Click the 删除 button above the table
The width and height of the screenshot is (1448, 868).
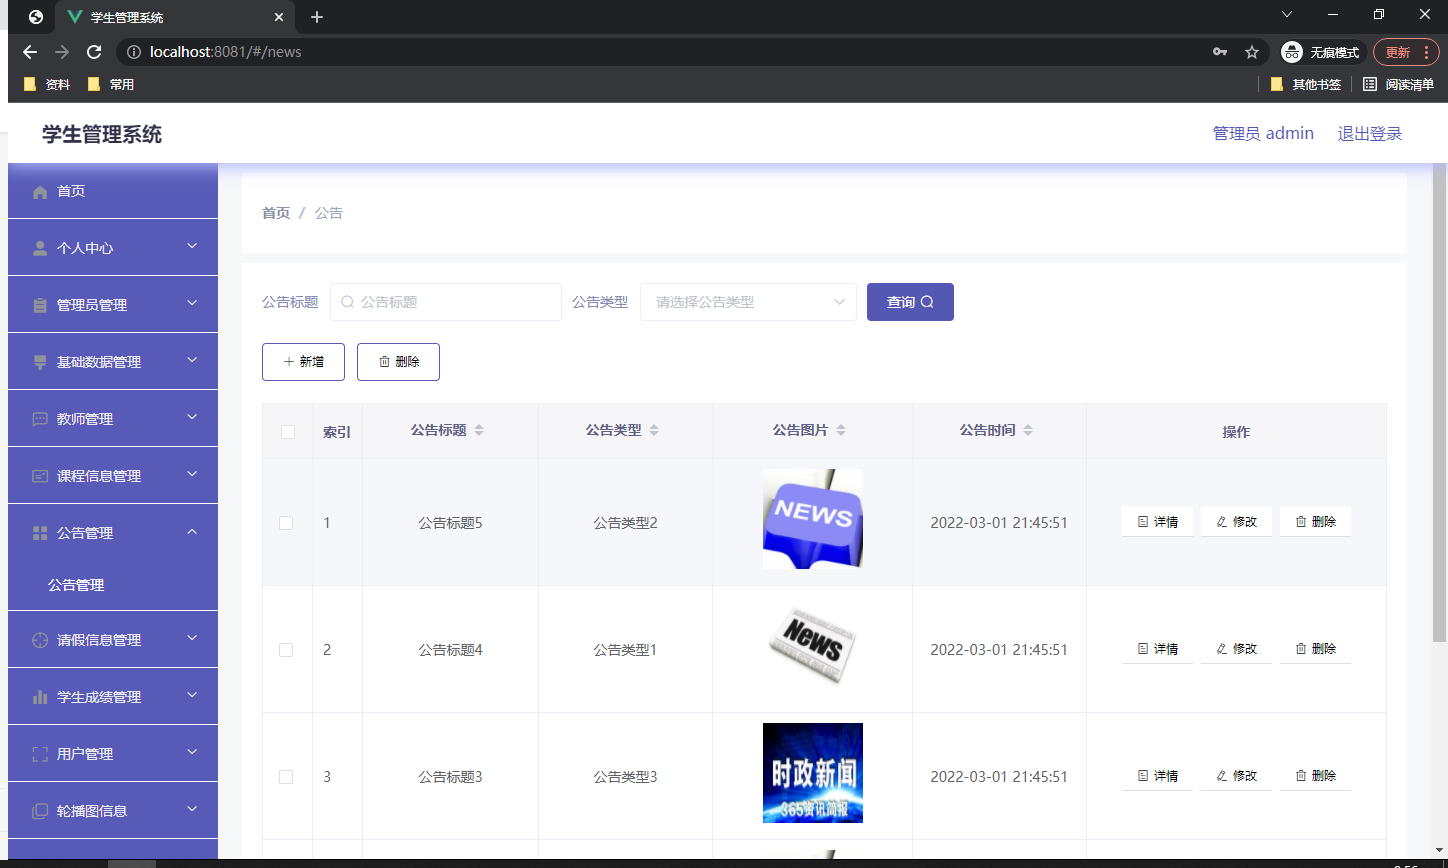pos(398,362)
